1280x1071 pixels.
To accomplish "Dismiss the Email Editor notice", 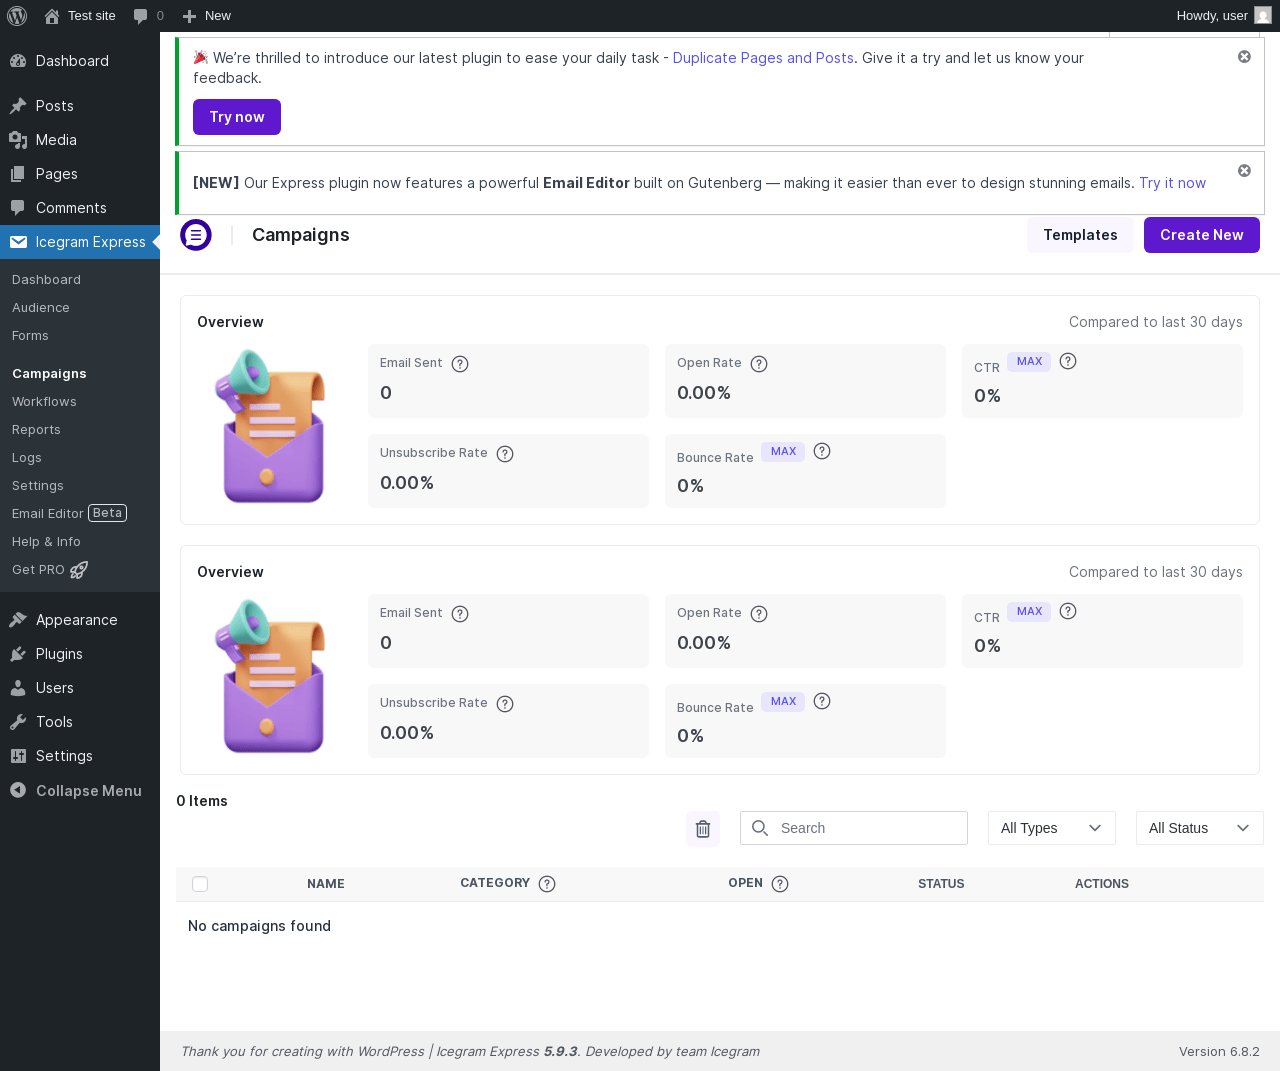I will [x=1244, y=171].
